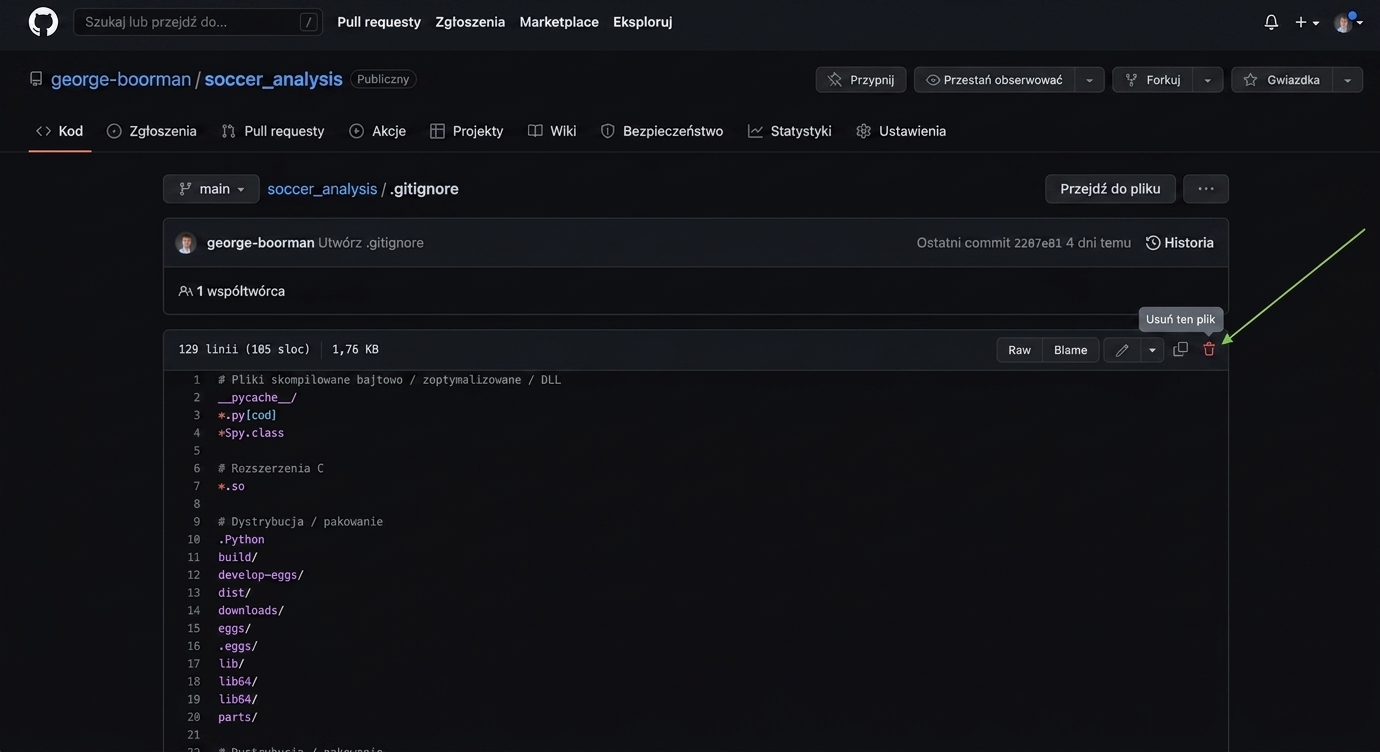The width and height of the screenshot is (1380, 752).
Task: Open the GitHub home logo
Action: click(x=43, y=22)
